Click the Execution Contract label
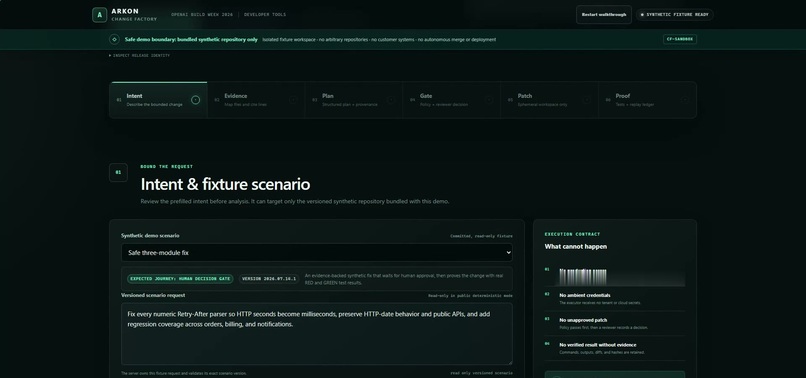This screenshot has width=806, height=378. 572,234
